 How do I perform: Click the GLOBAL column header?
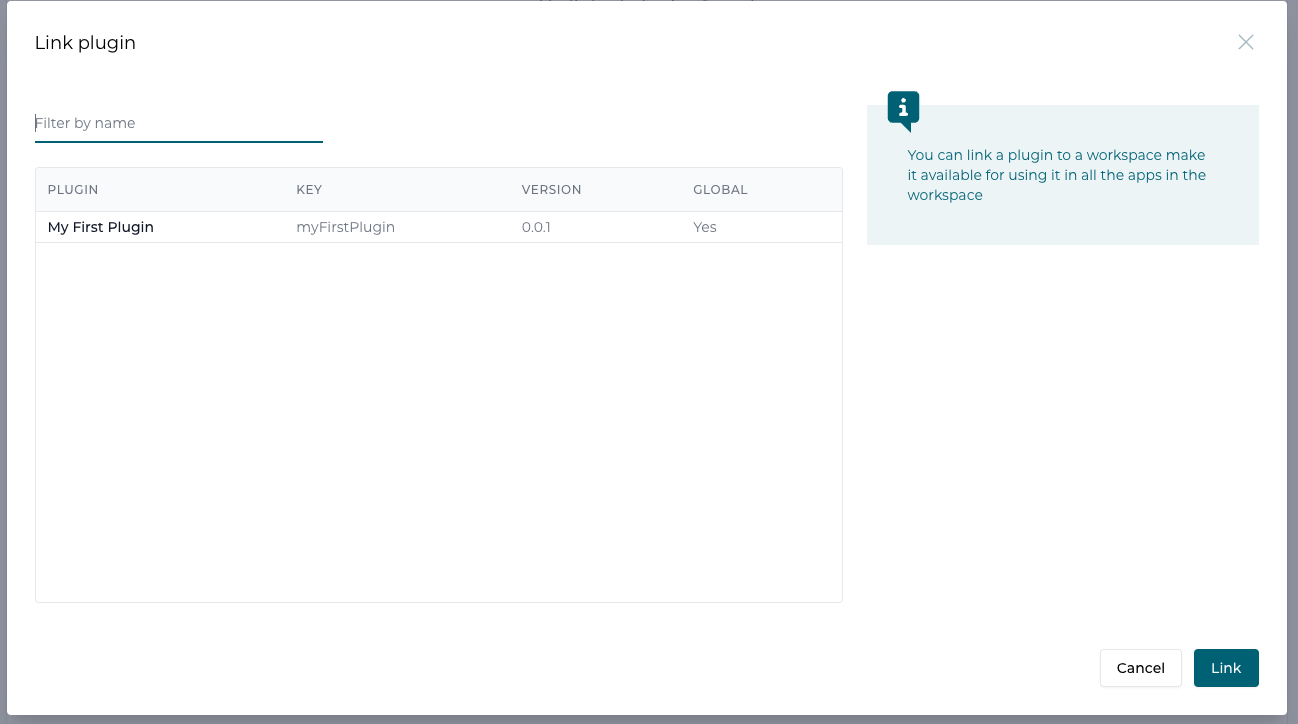click(720, 189)
